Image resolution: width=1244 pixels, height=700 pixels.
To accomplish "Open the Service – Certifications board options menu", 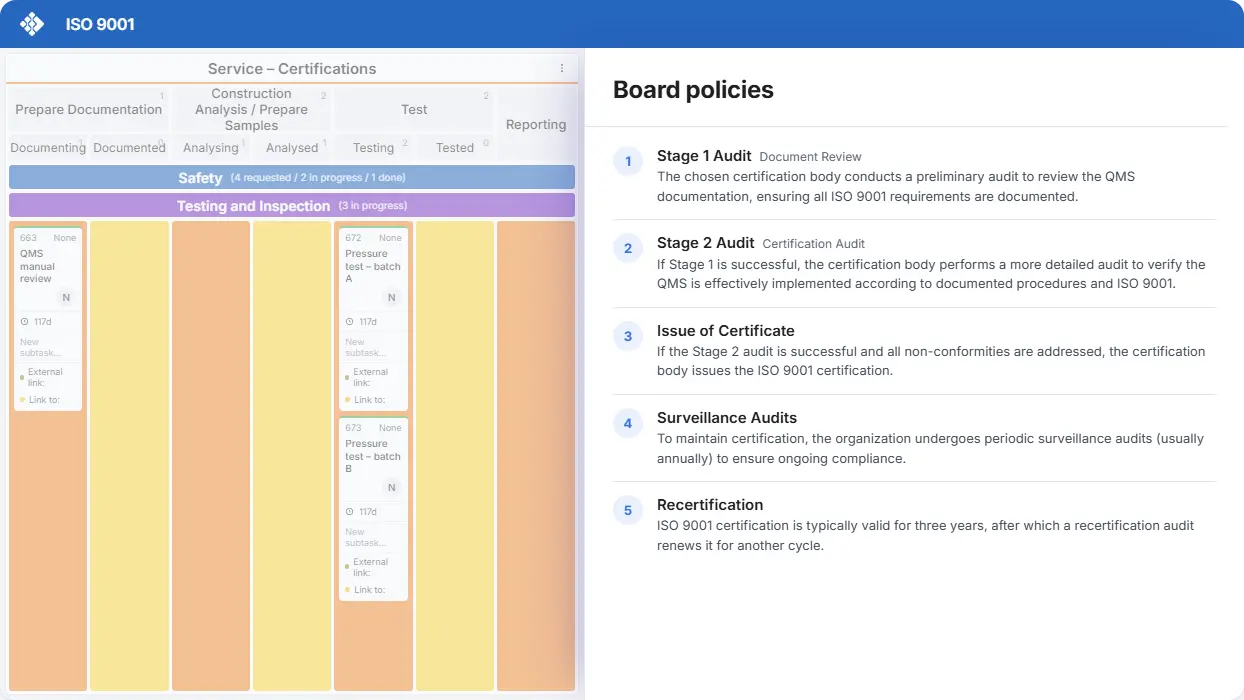I will point(562,69).
